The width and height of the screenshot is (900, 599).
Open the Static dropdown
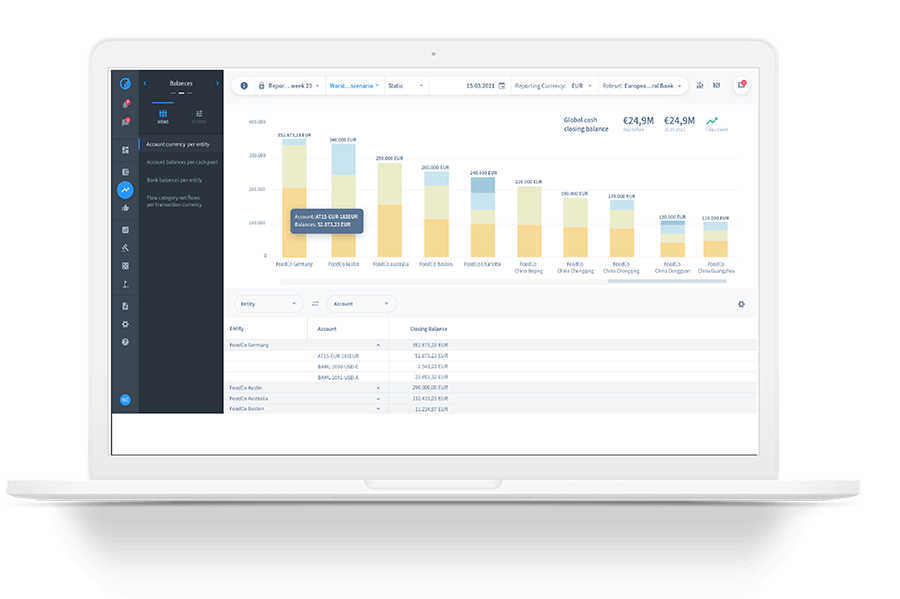tap(406, 86)
